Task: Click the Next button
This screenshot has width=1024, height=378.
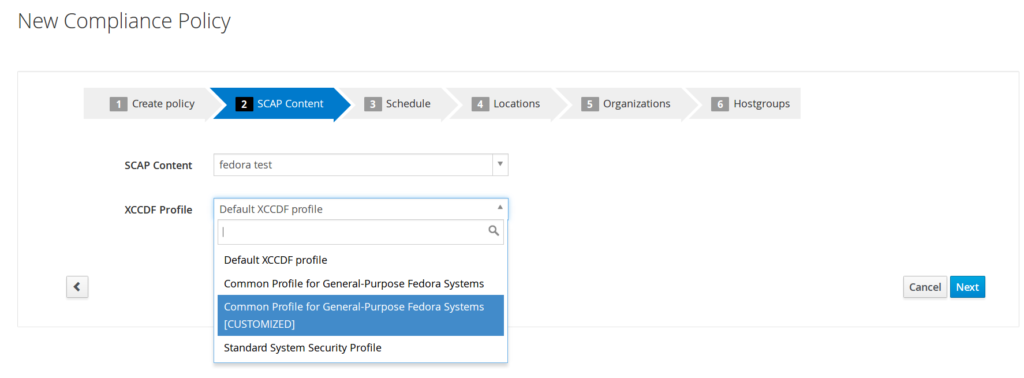Action: [967, 287]
